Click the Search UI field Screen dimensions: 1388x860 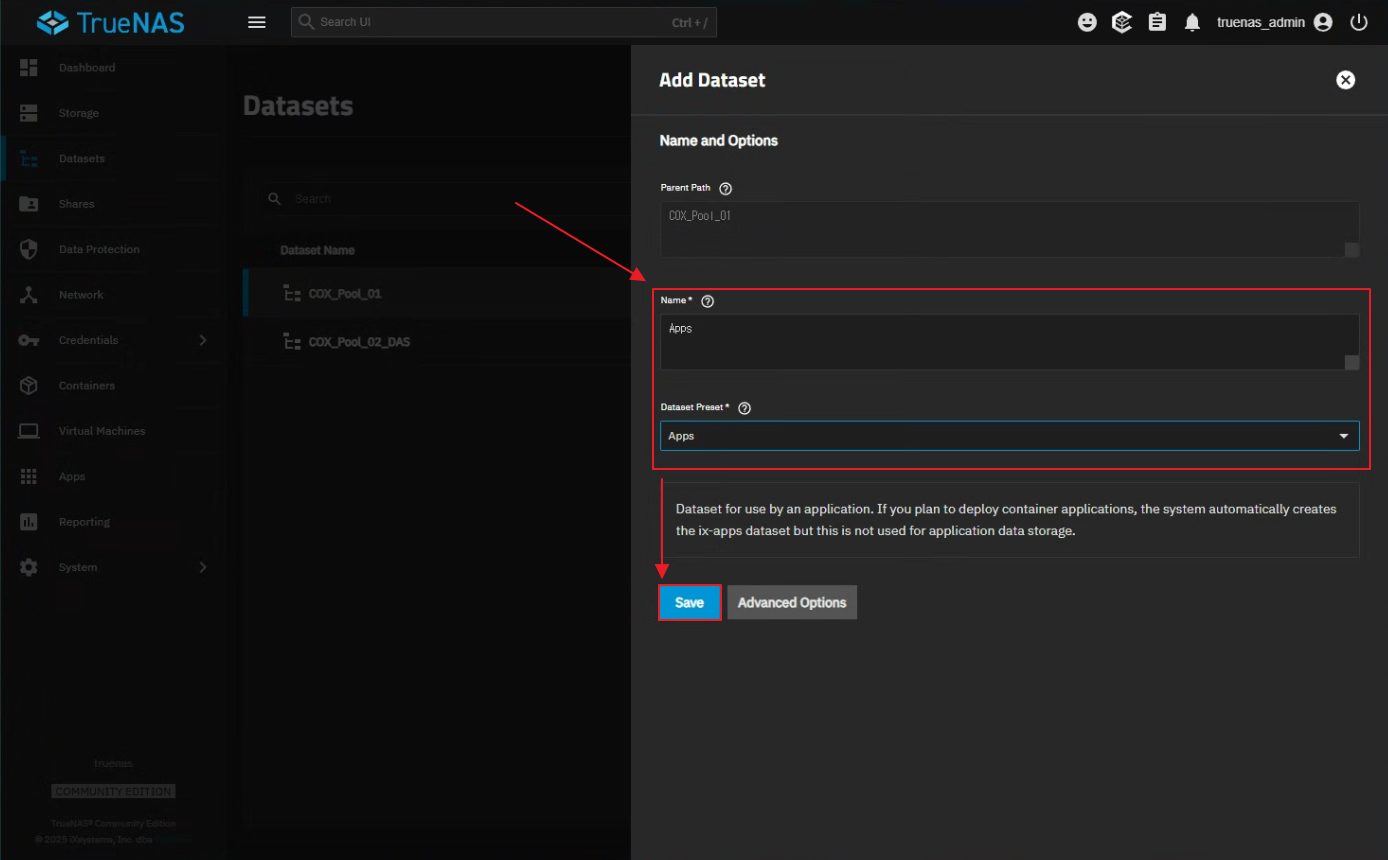(504, 22)
